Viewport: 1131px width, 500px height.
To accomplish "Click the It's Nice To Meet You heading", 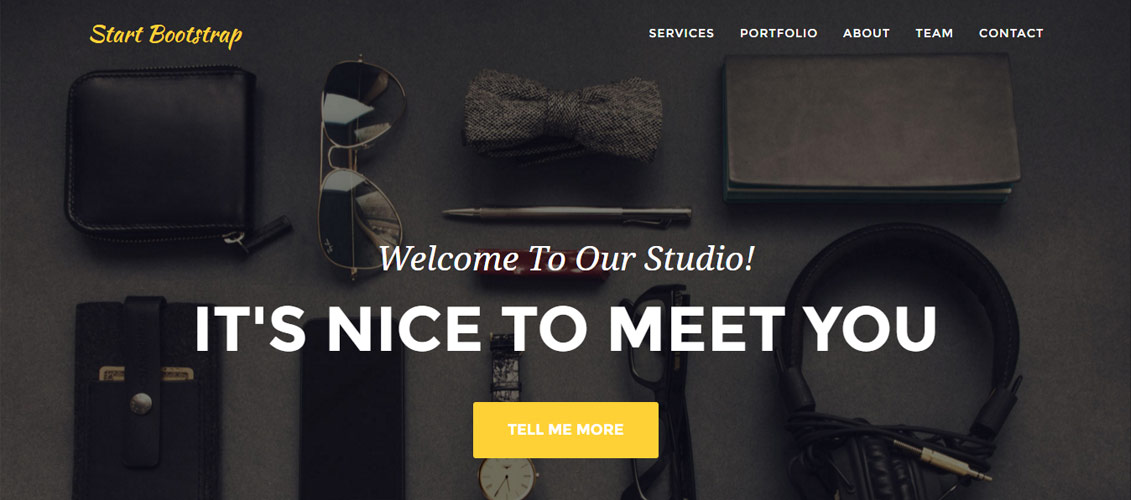I will click(x=566, y=330).
